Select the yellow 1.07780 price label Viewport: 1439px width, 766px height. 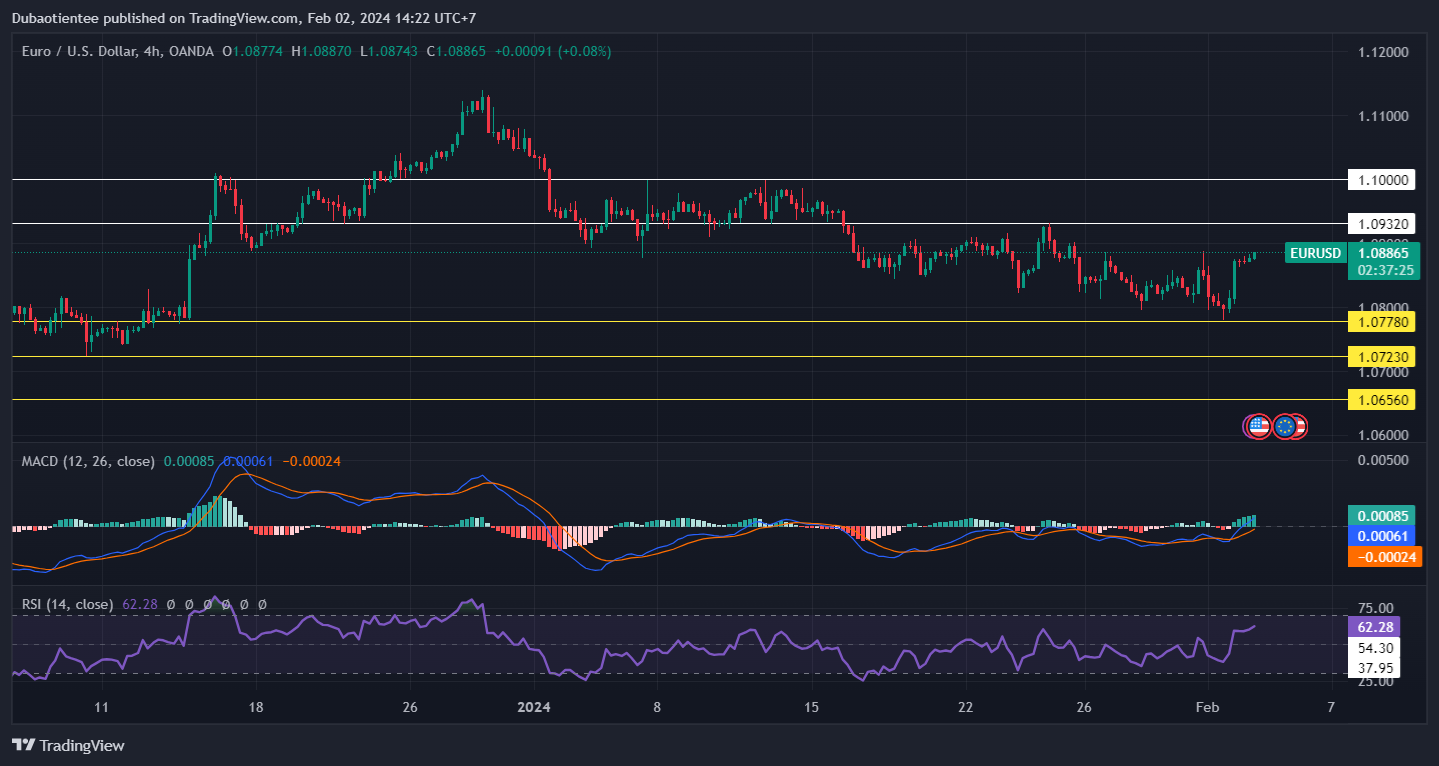pos(1382,321)
